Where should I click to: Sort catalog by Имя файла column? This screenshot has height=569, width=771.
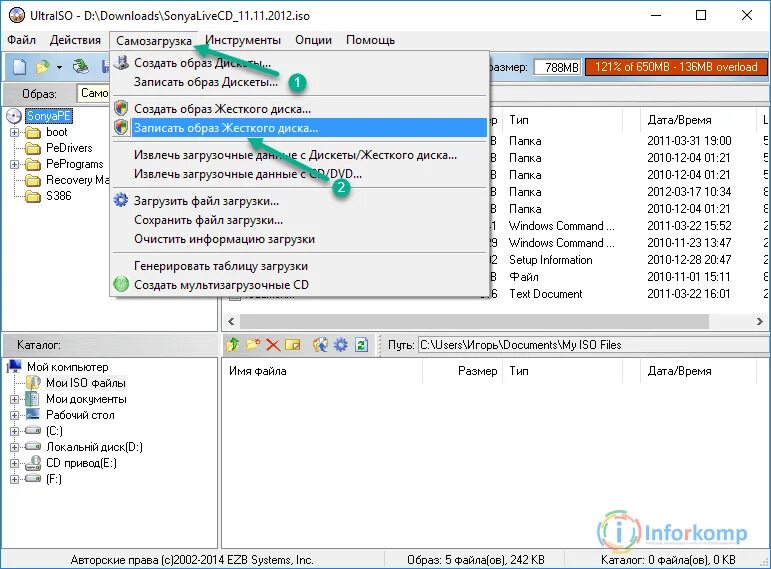(x=322, y=371)
